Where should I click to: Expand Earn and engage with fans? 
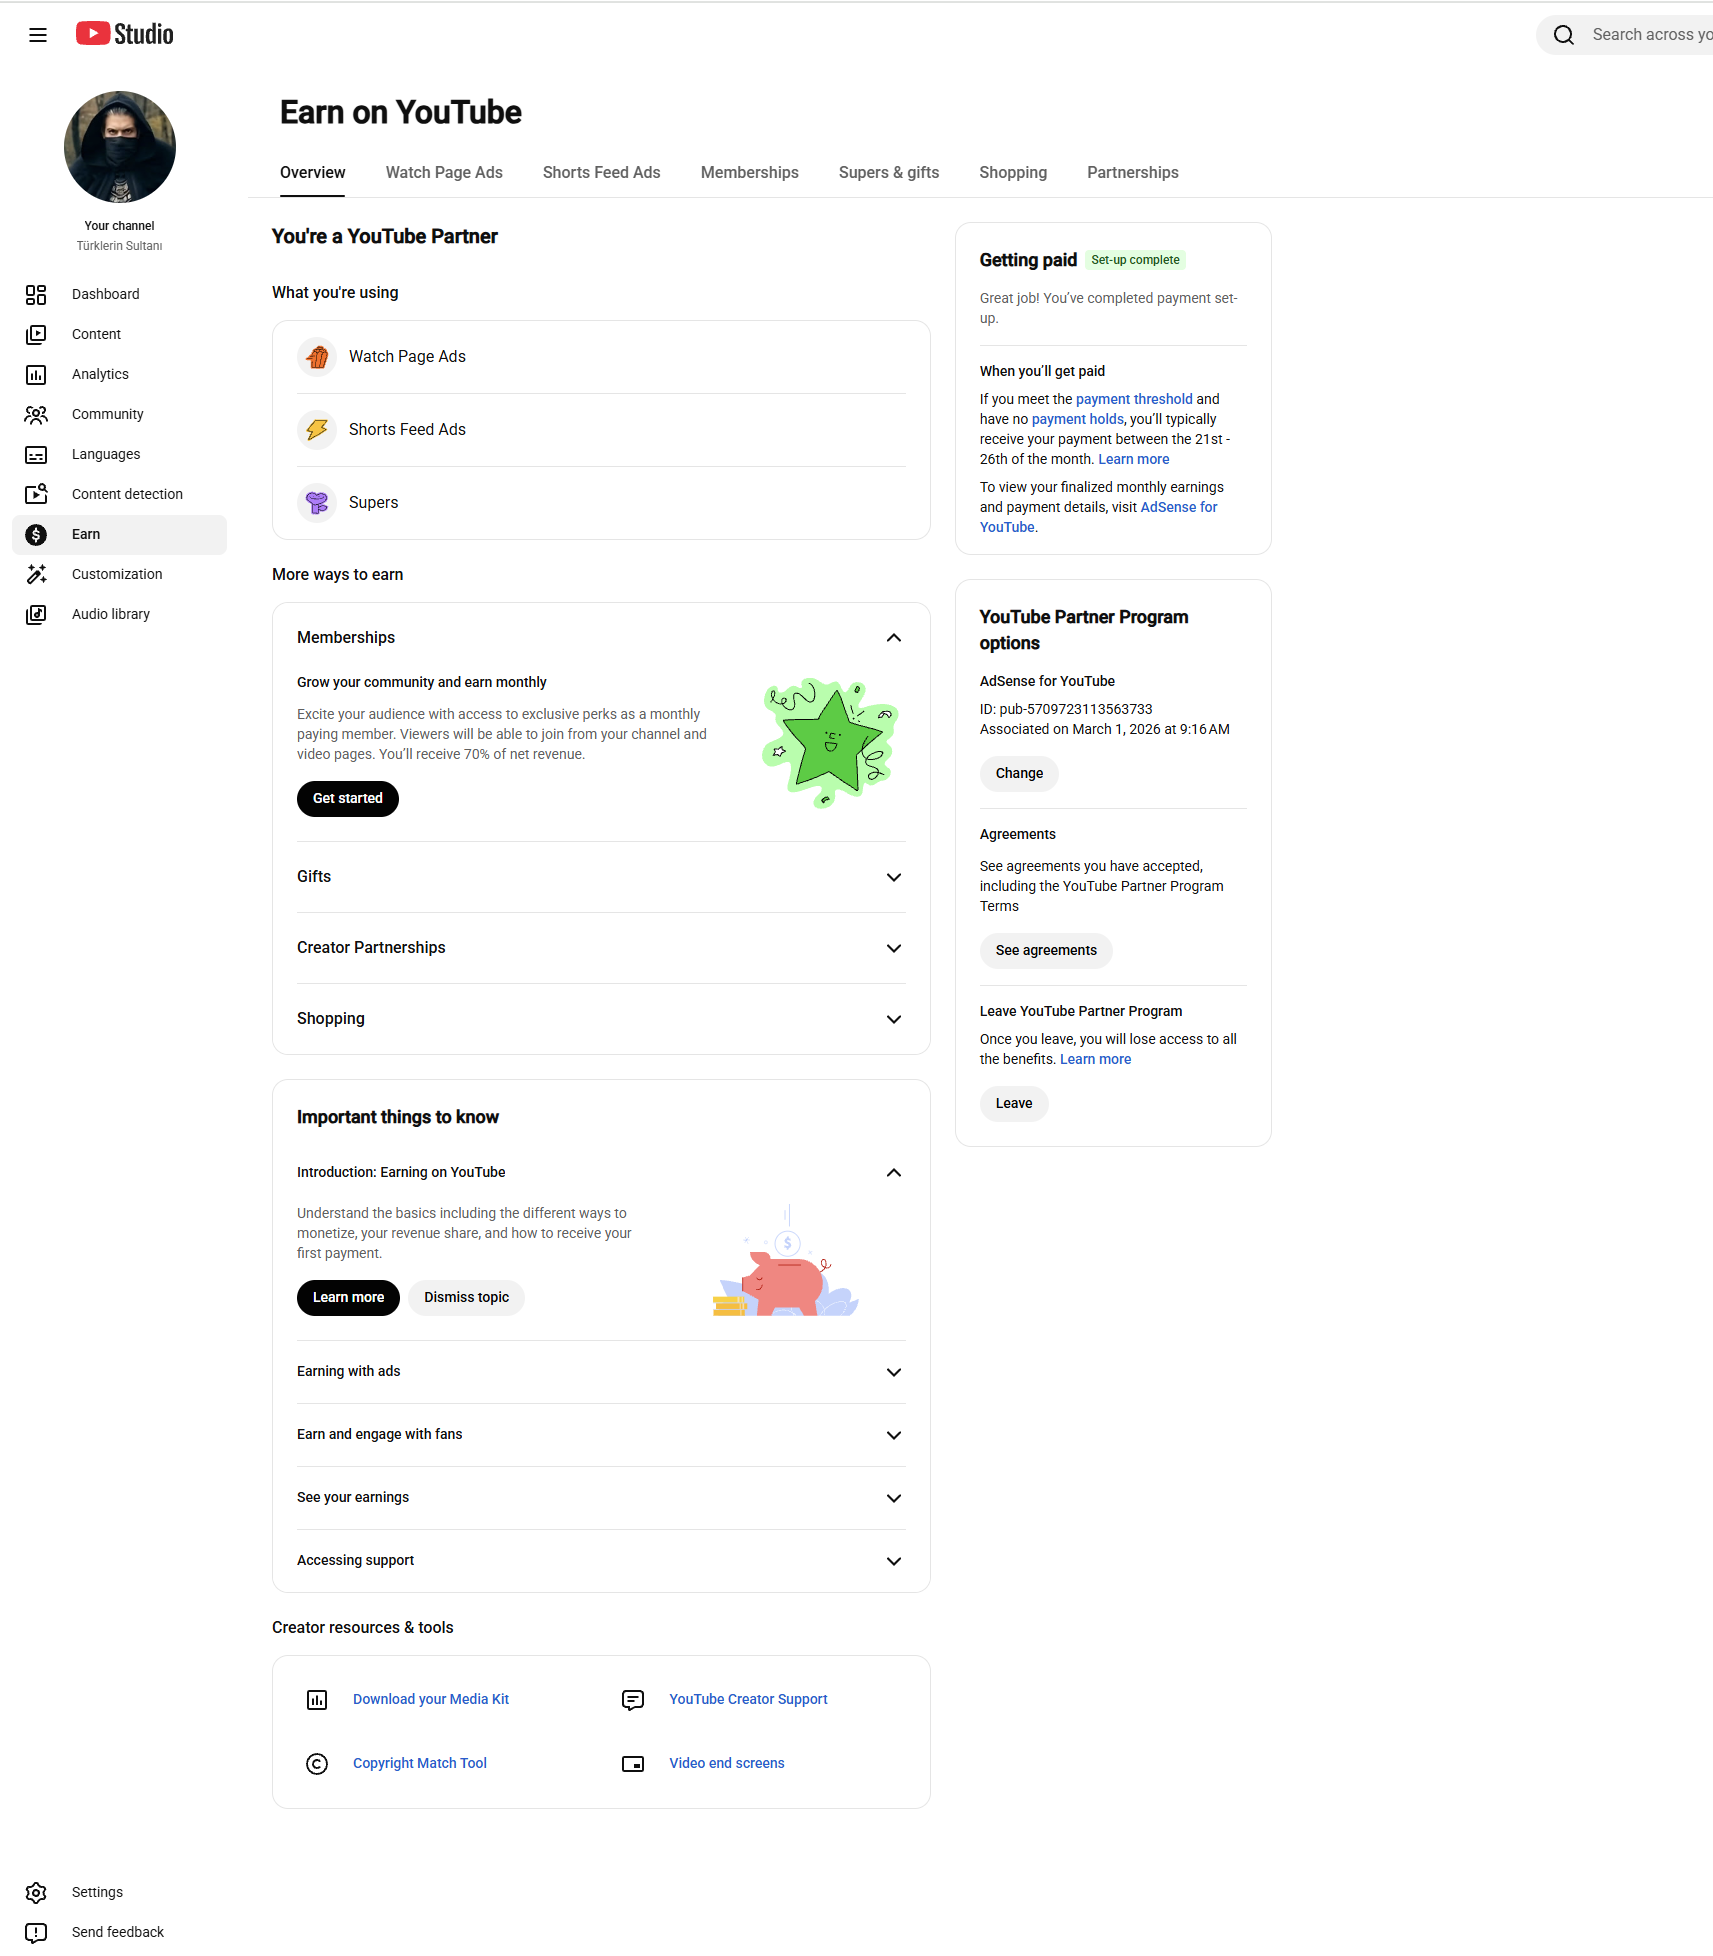[894, 1435]
